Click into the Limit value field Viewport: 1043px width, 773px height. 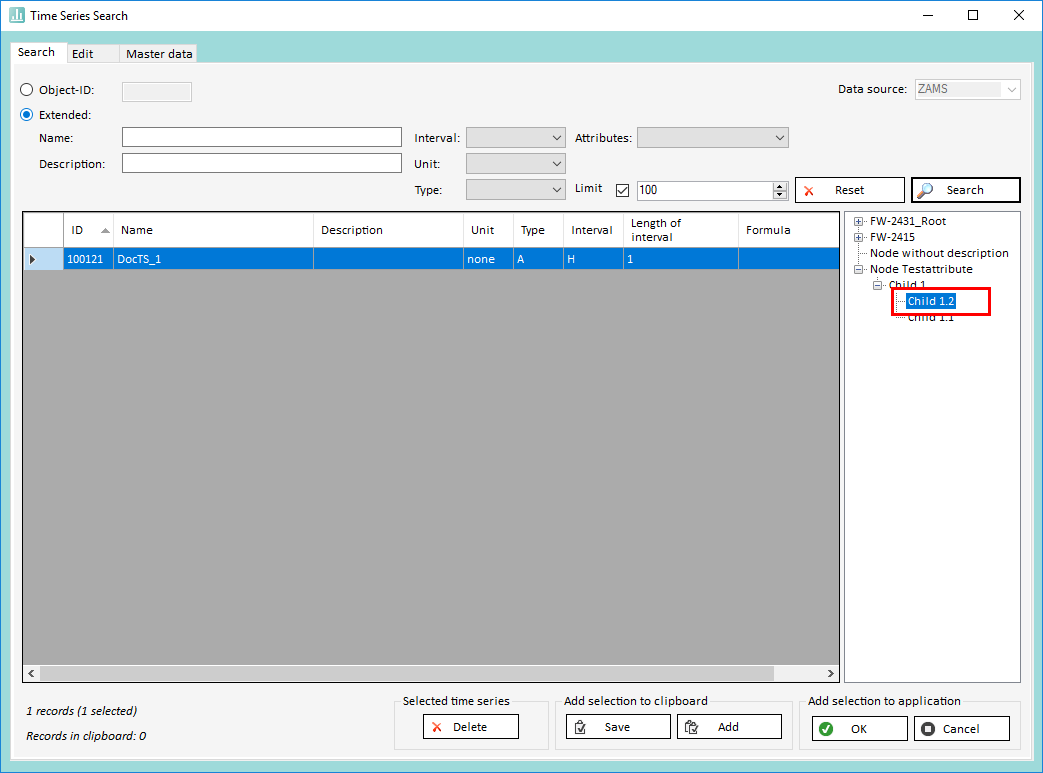[705, 190]
